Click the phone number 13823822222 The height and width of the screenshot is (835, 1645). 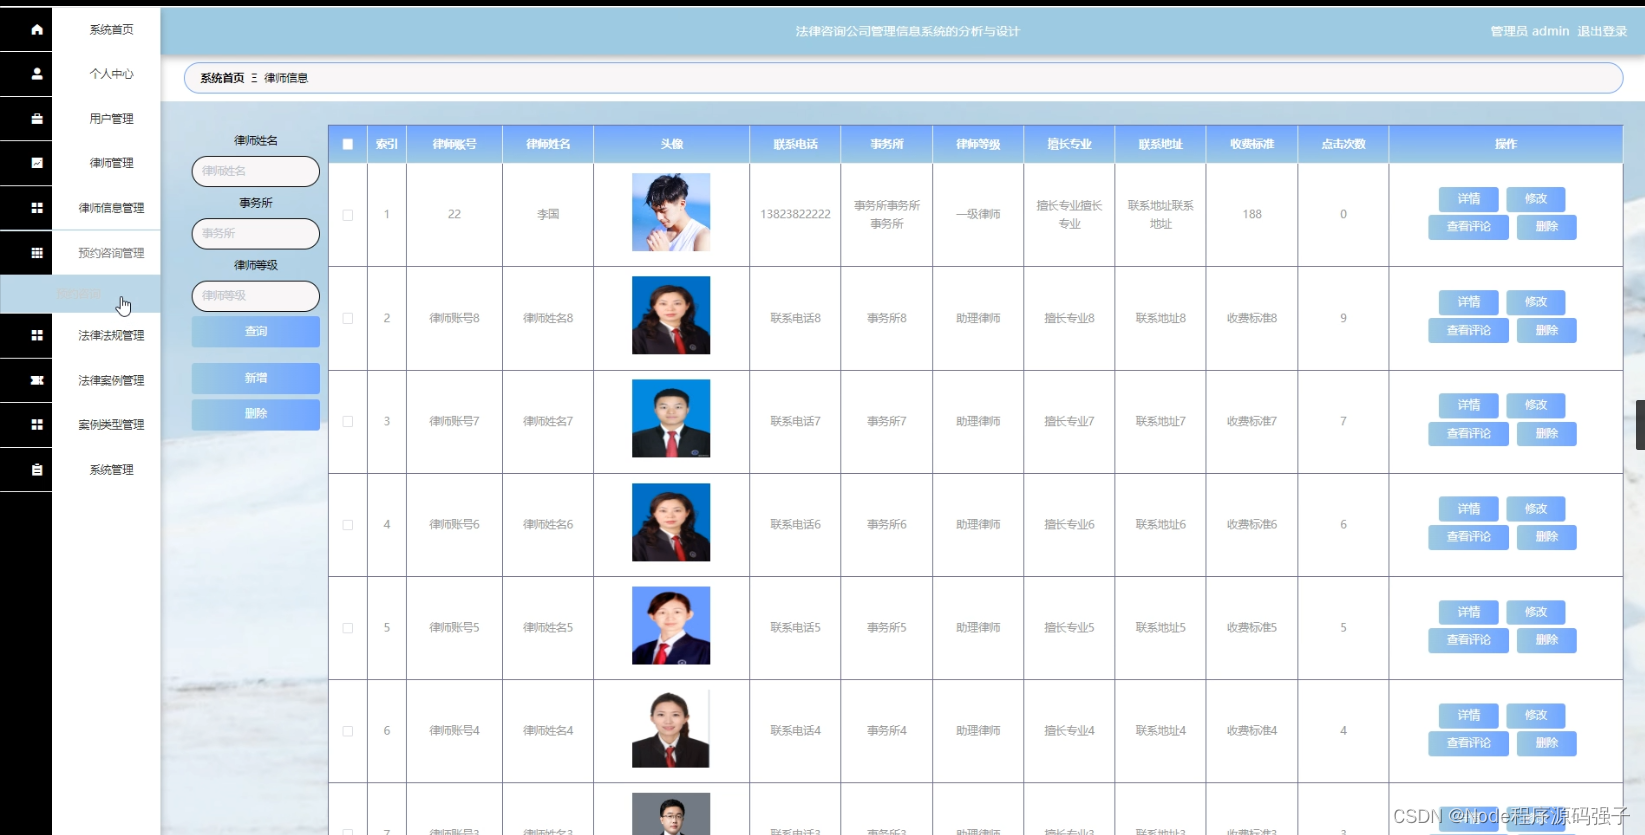pyautogui.click(x=795, y=214)
